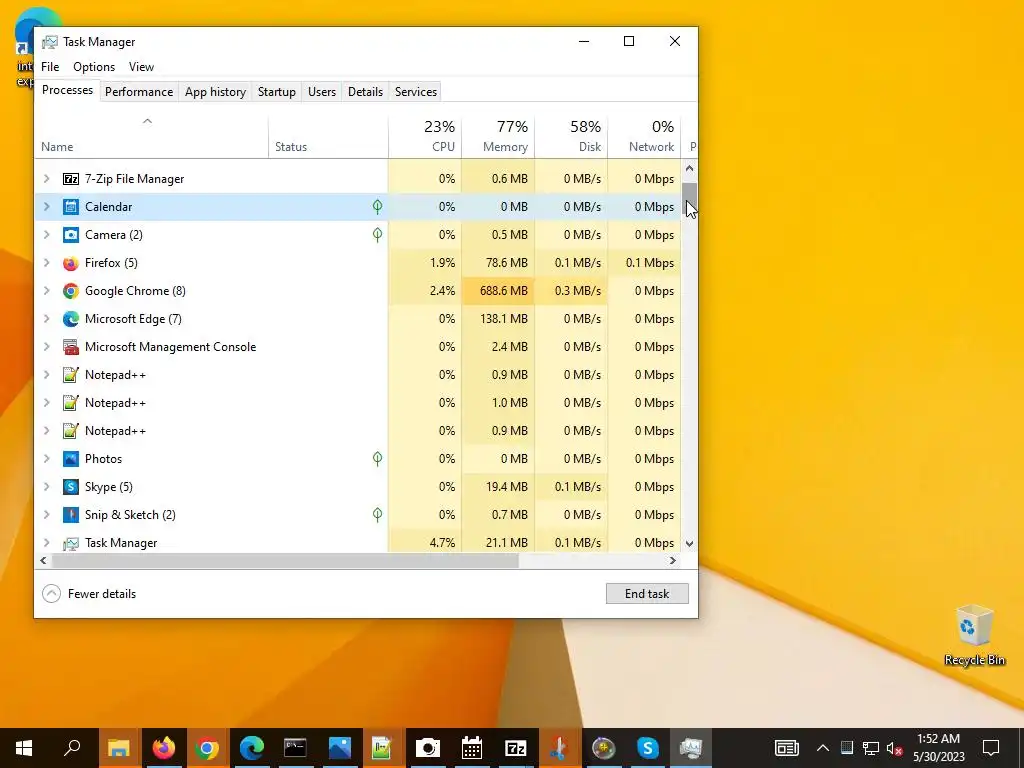Switch to the Performance tab

[x=139, y=92]
